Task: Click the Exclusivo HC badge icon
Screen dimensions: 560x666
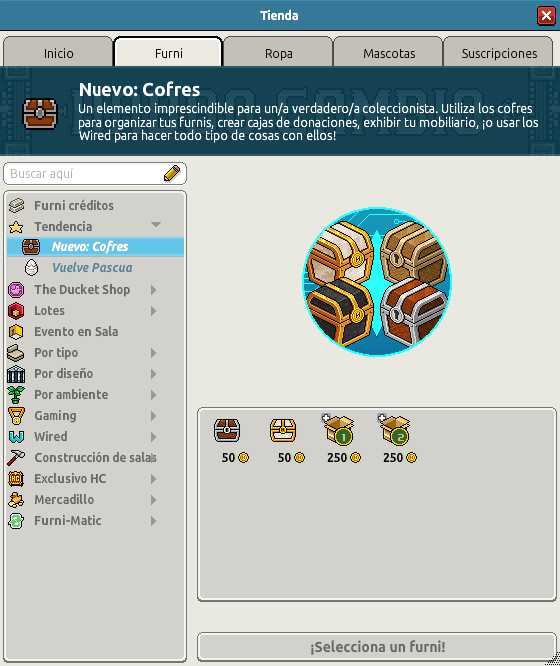Action: point(16,479)
